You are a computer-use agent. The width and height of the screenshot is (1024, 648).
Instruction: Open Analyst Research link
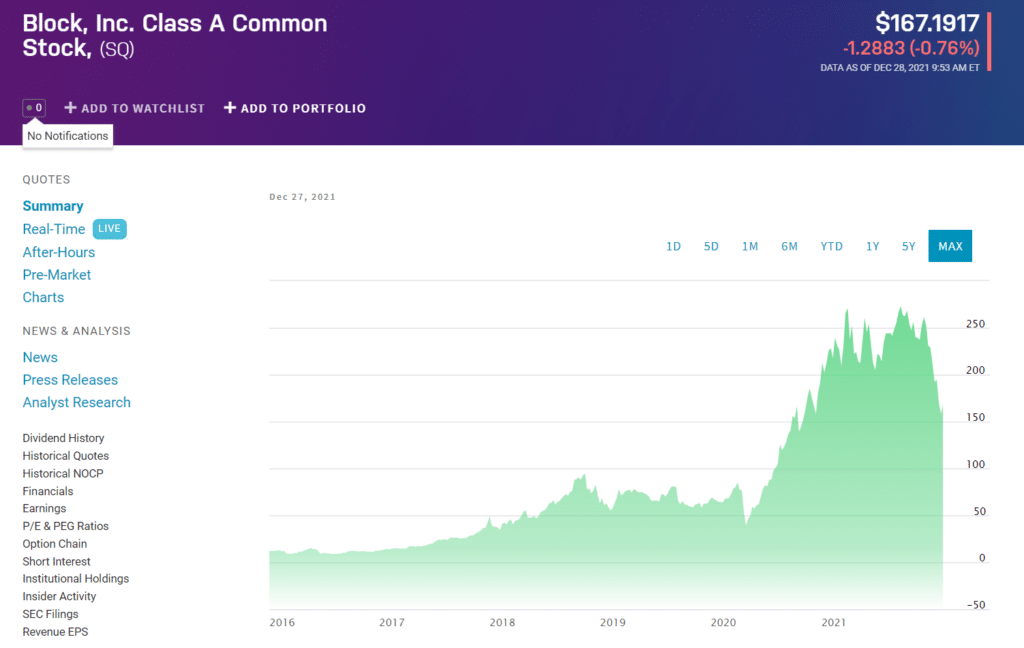pyautogui.click(x=76, y=402)
